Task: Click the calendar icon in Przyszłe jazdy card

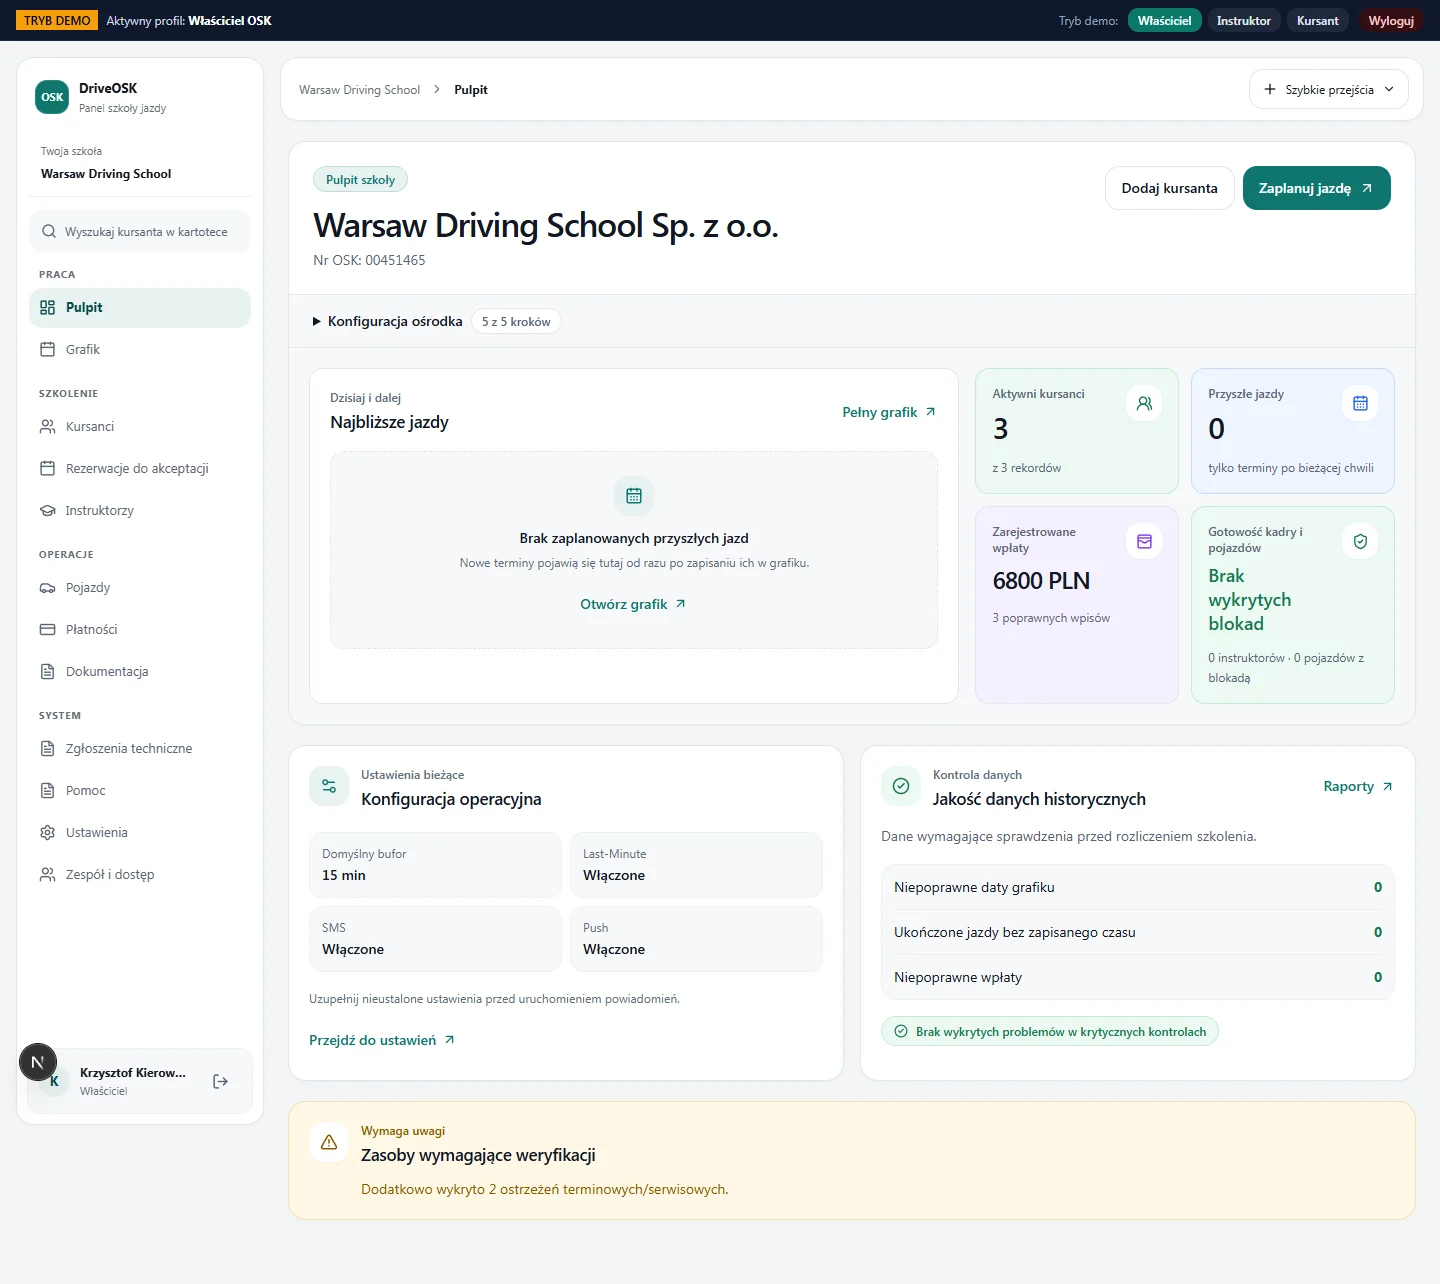Action: click(x=1360, y=403)
